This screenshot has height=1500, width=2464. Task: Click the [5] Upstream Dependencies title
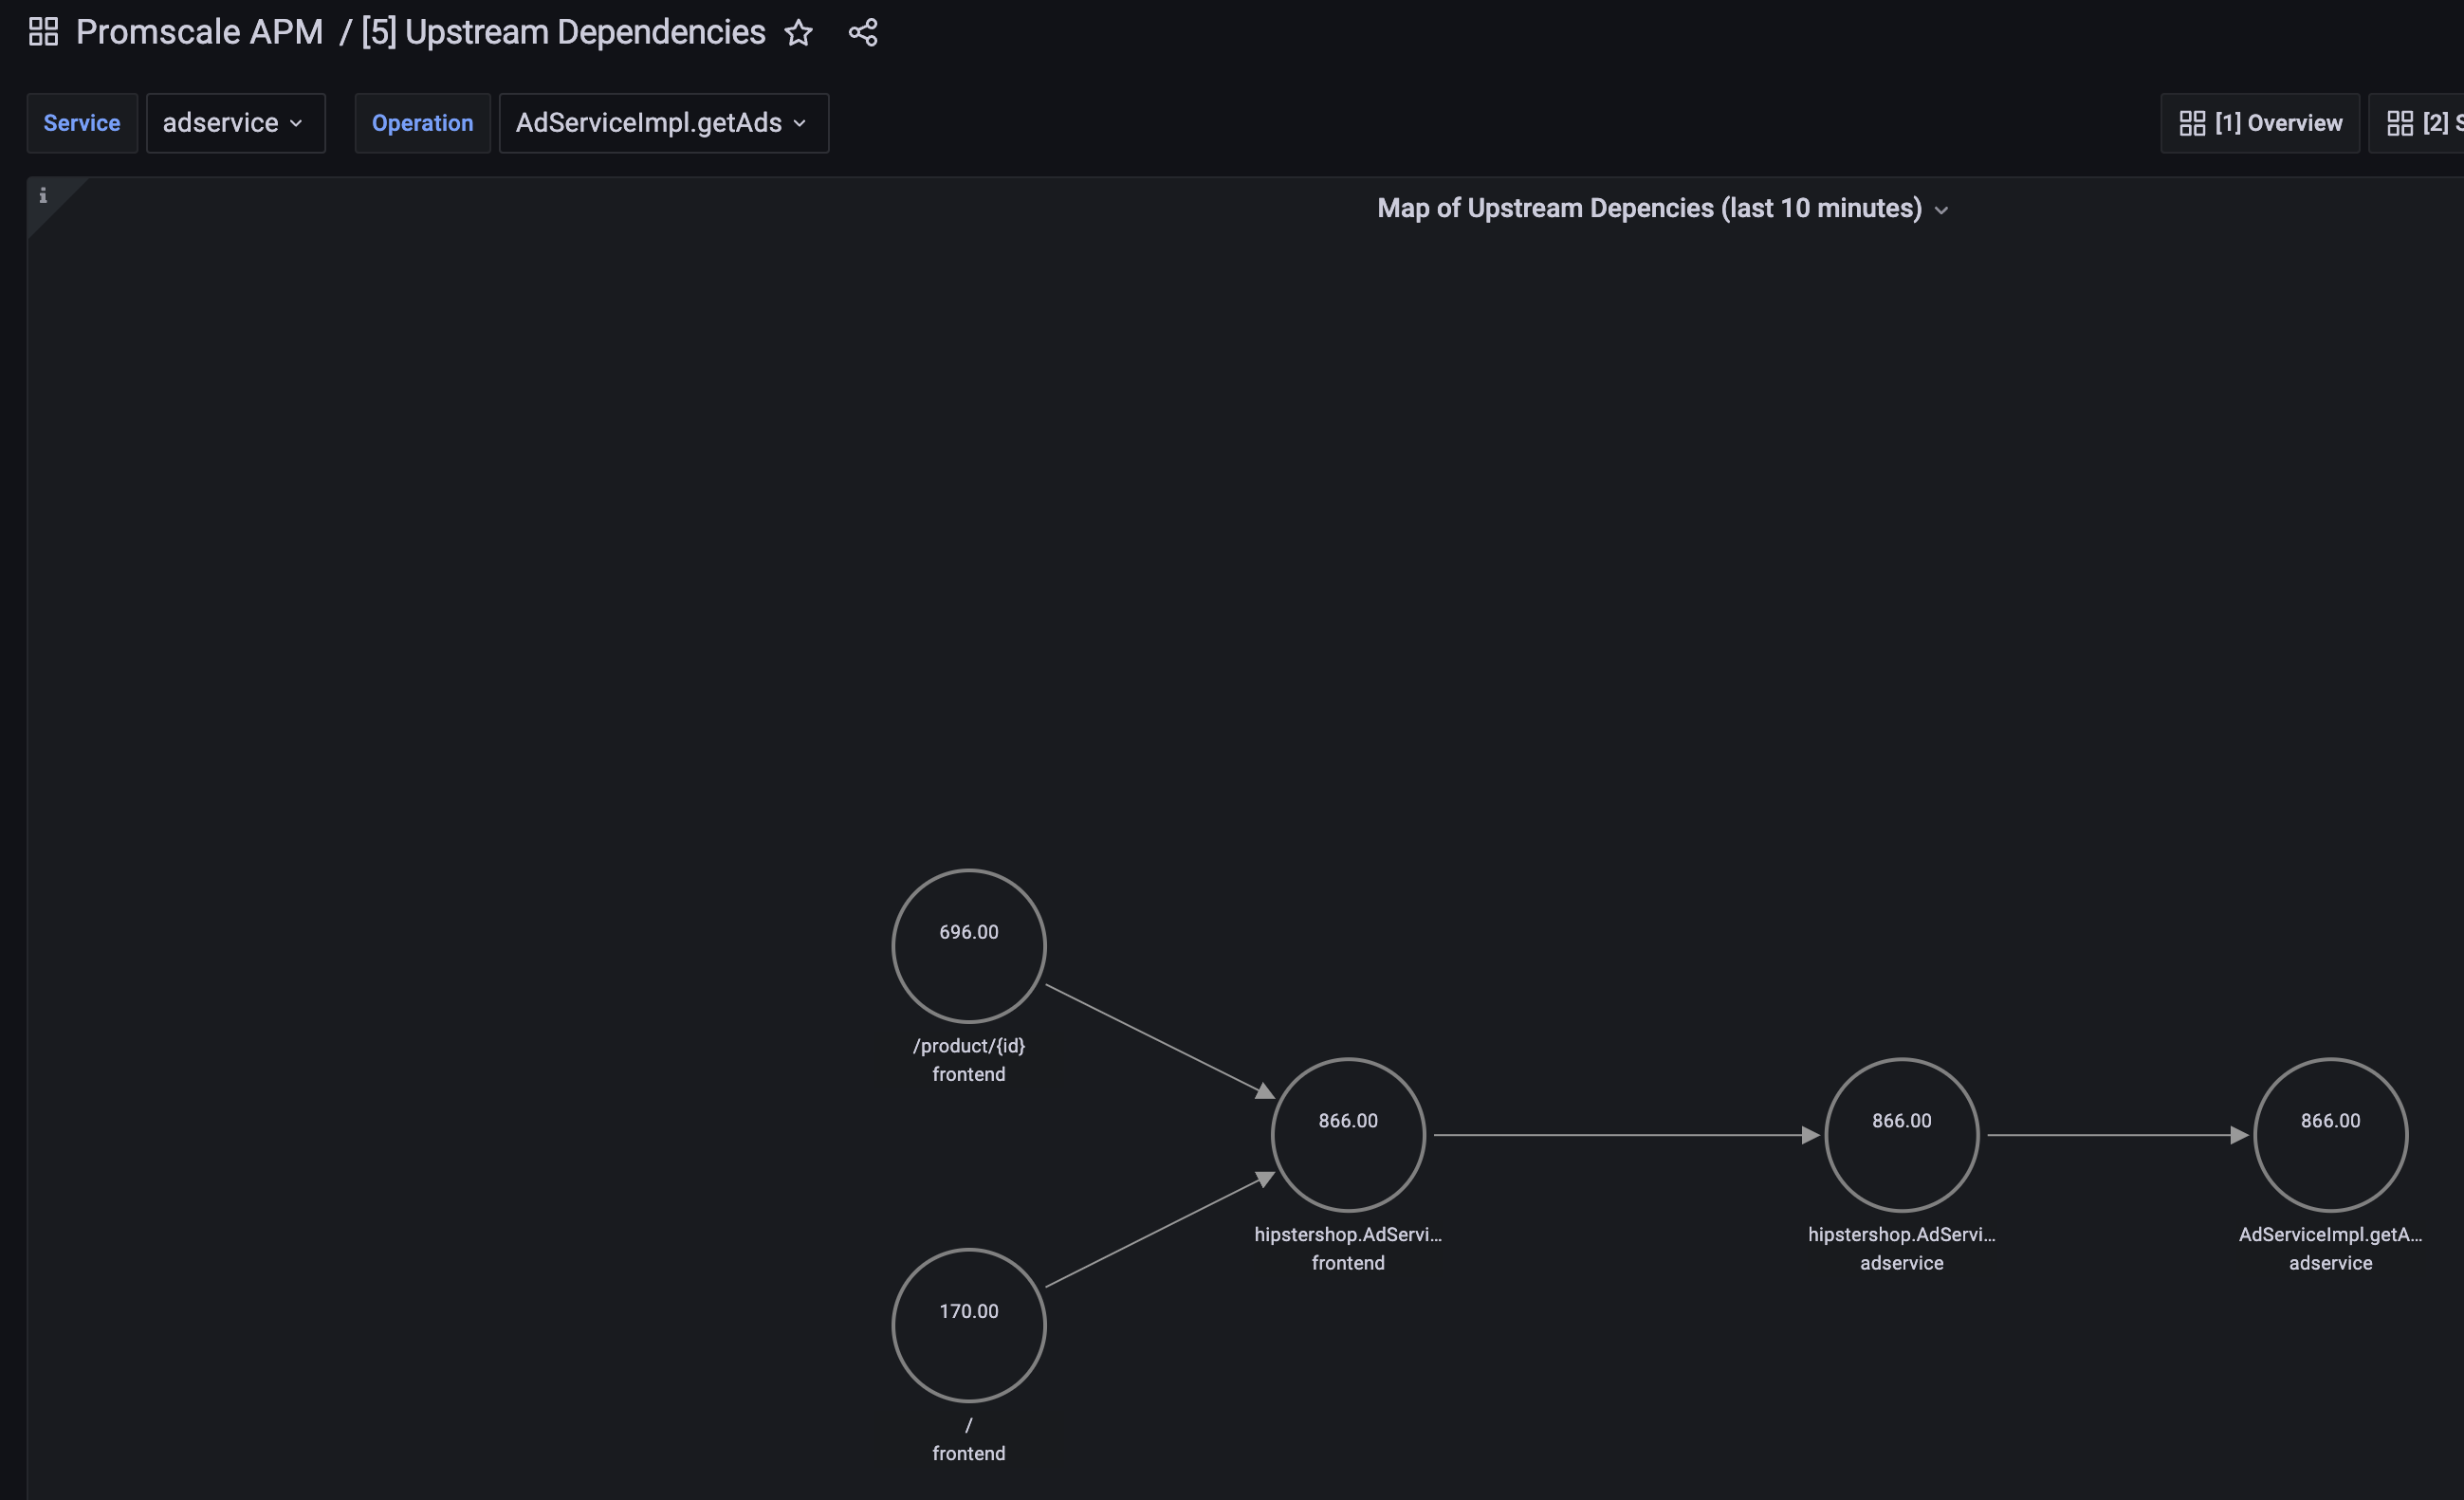[x=563, y=32]
